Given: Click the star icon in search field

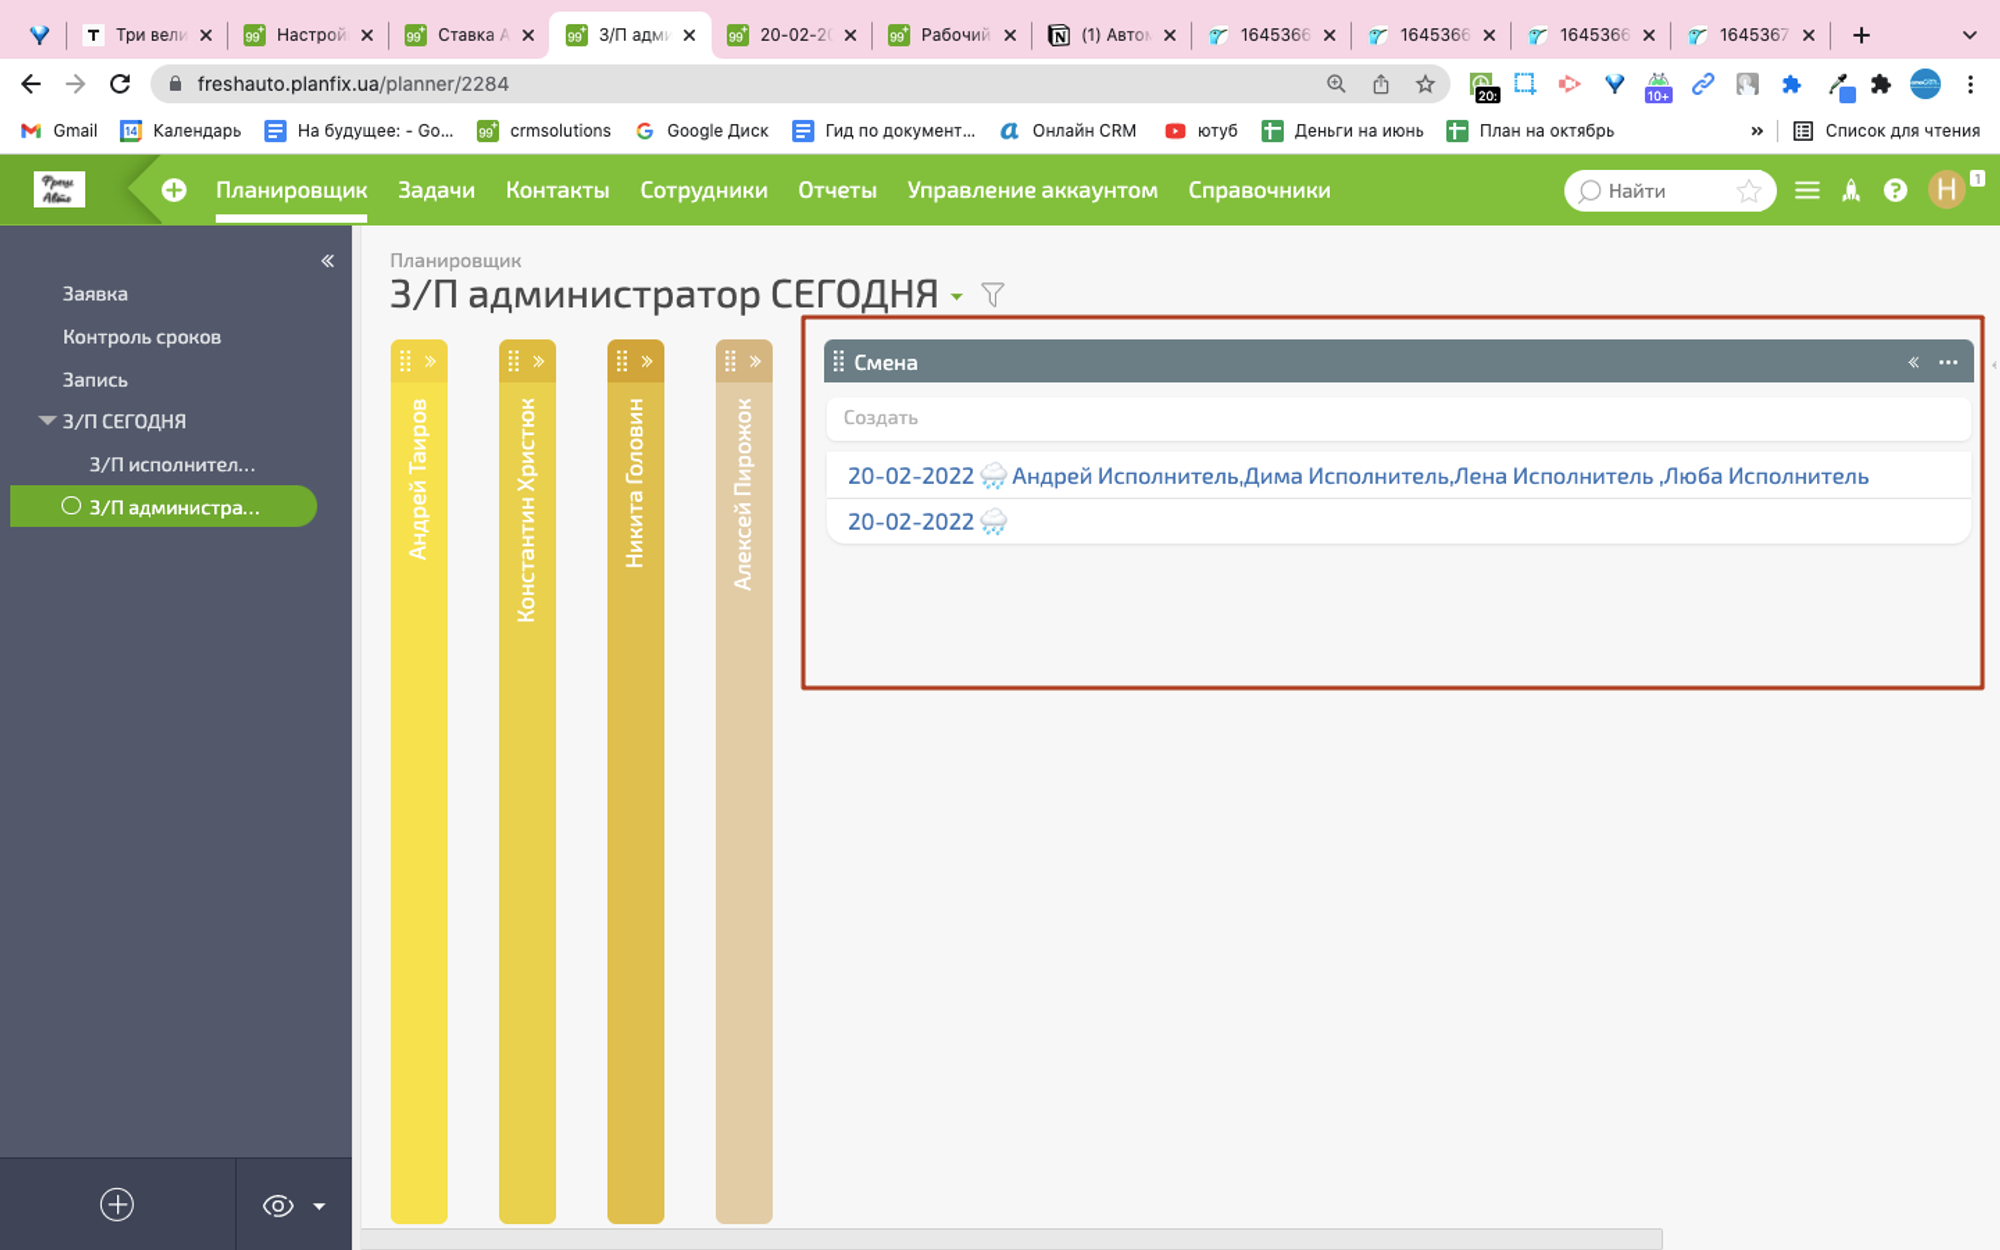Looking at the screenshot, I should (x=1748, y=190).
